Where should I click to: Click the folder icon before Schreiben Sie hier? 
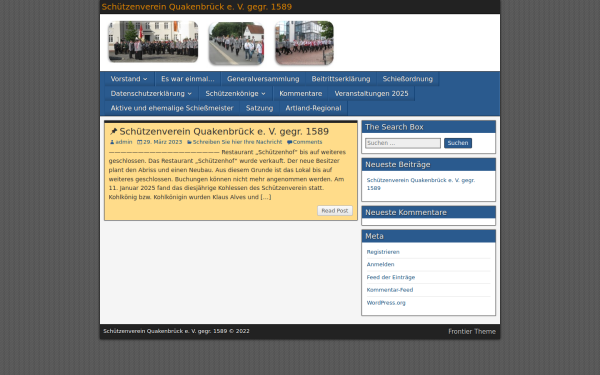click(189, 142)
